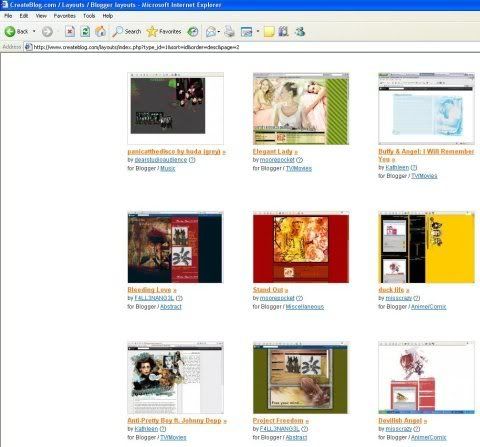Screen dimensions: 480x447
Task: Open the Help menu
Action: [108, 16]
